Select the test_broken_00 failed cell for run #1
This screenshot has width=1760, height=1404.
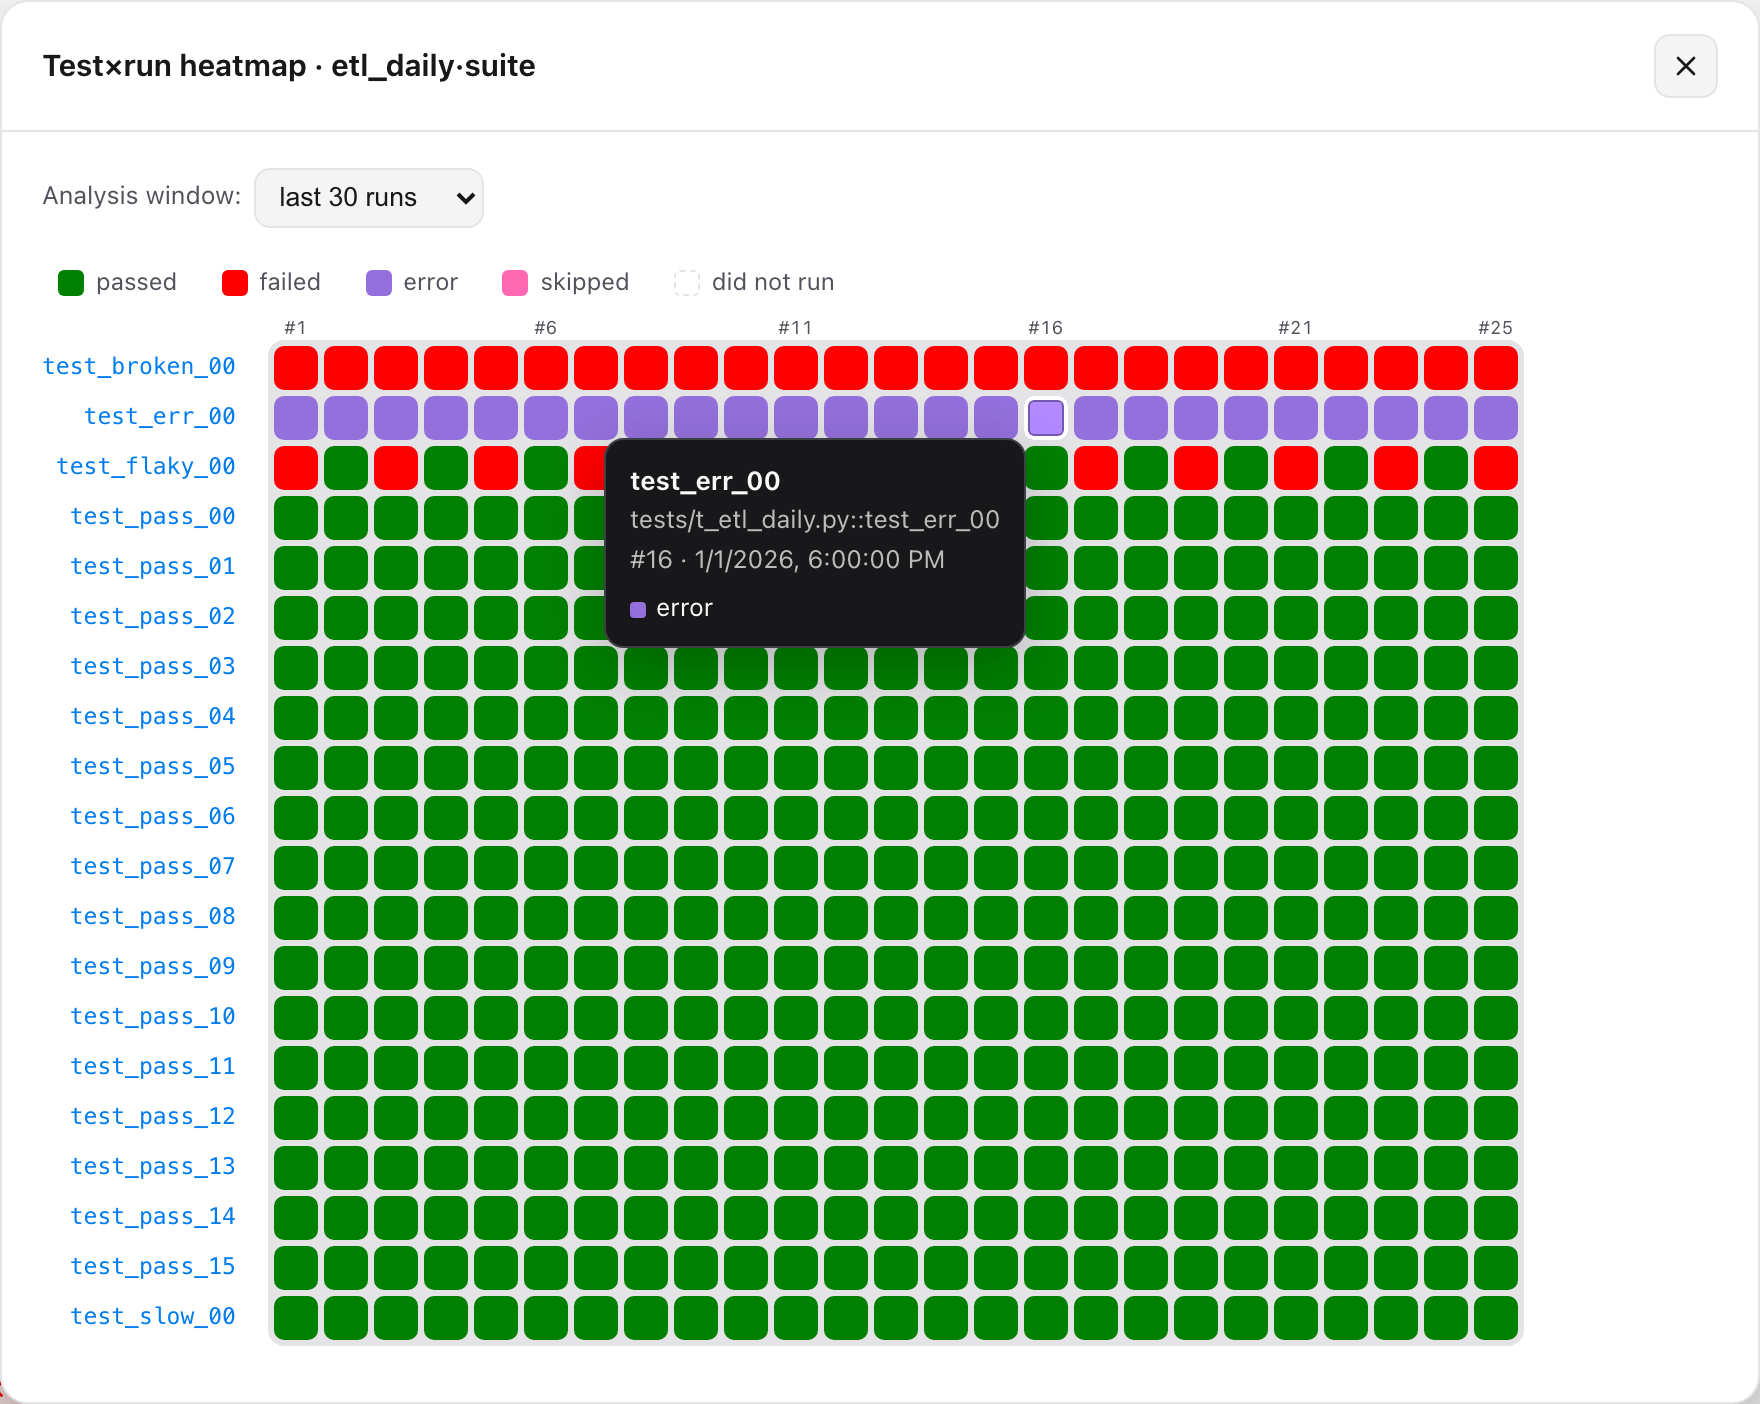tap(296, 368)
